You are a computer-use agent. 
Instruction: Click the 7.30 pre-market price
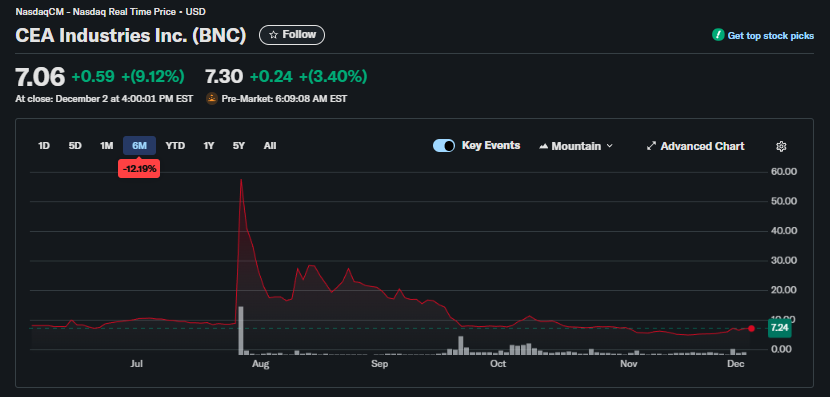224,77
